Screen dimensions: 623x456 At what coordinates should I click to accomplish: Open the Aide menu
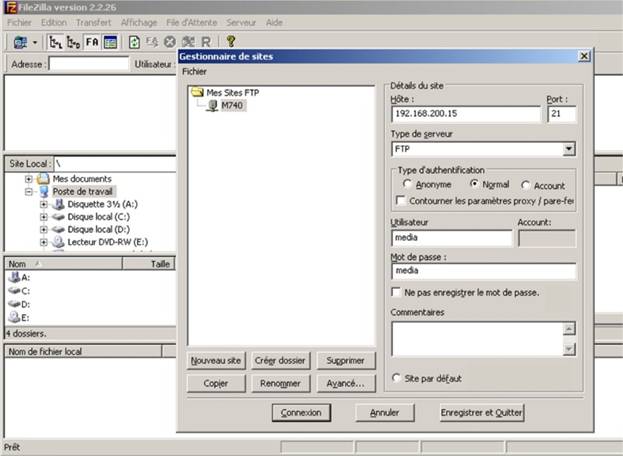tap(274, 23)
